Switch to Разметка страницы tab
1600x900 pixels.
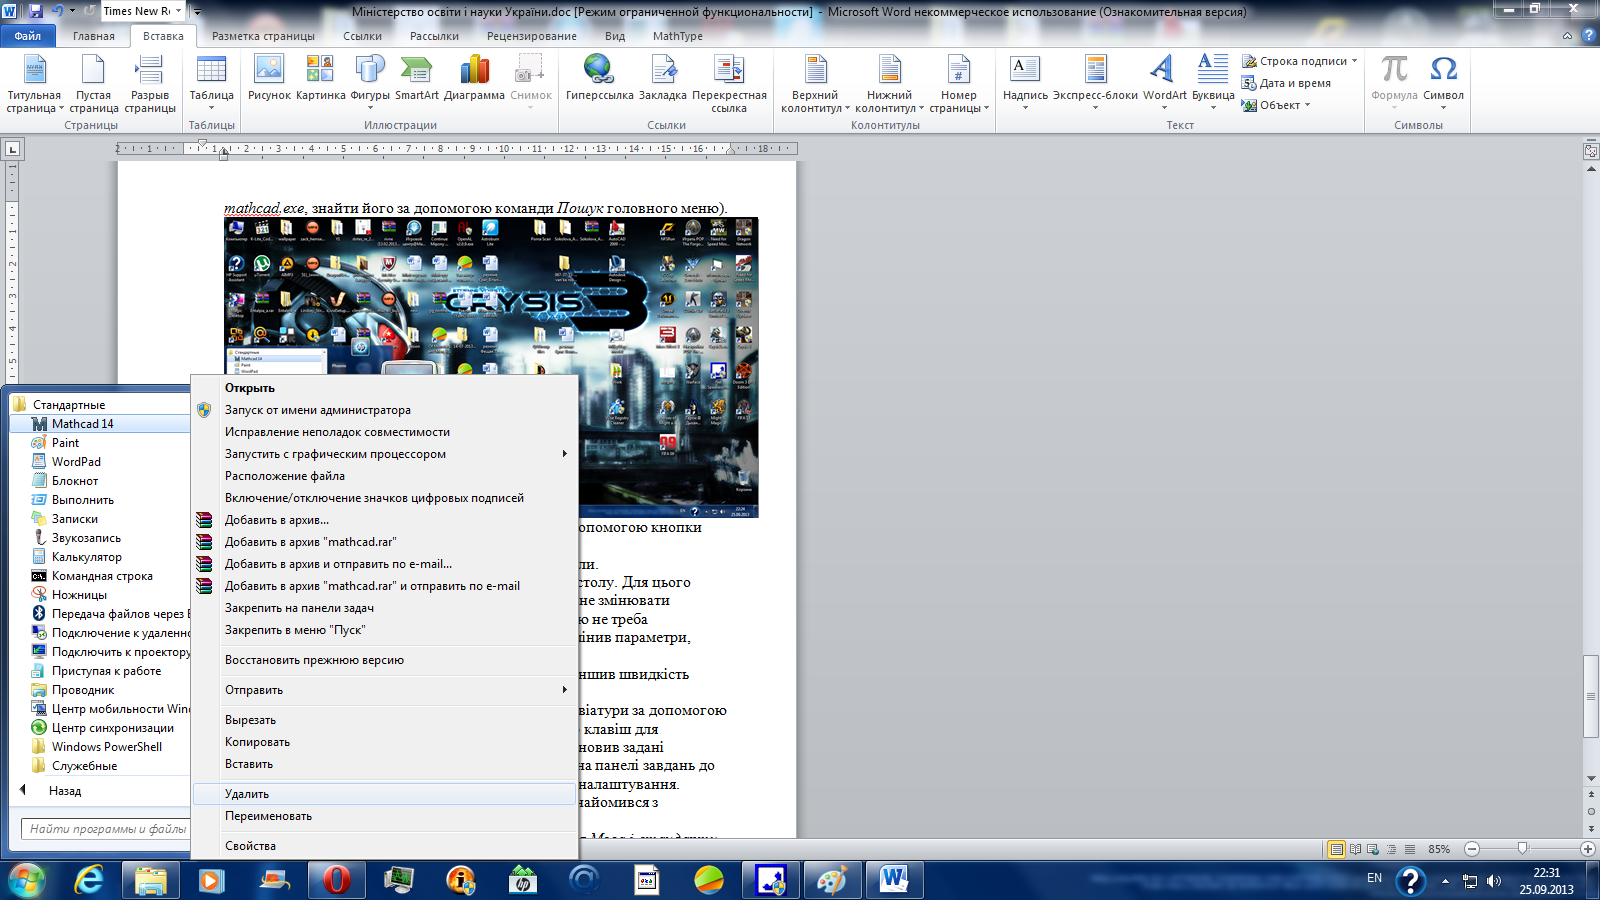coord(263,36)
